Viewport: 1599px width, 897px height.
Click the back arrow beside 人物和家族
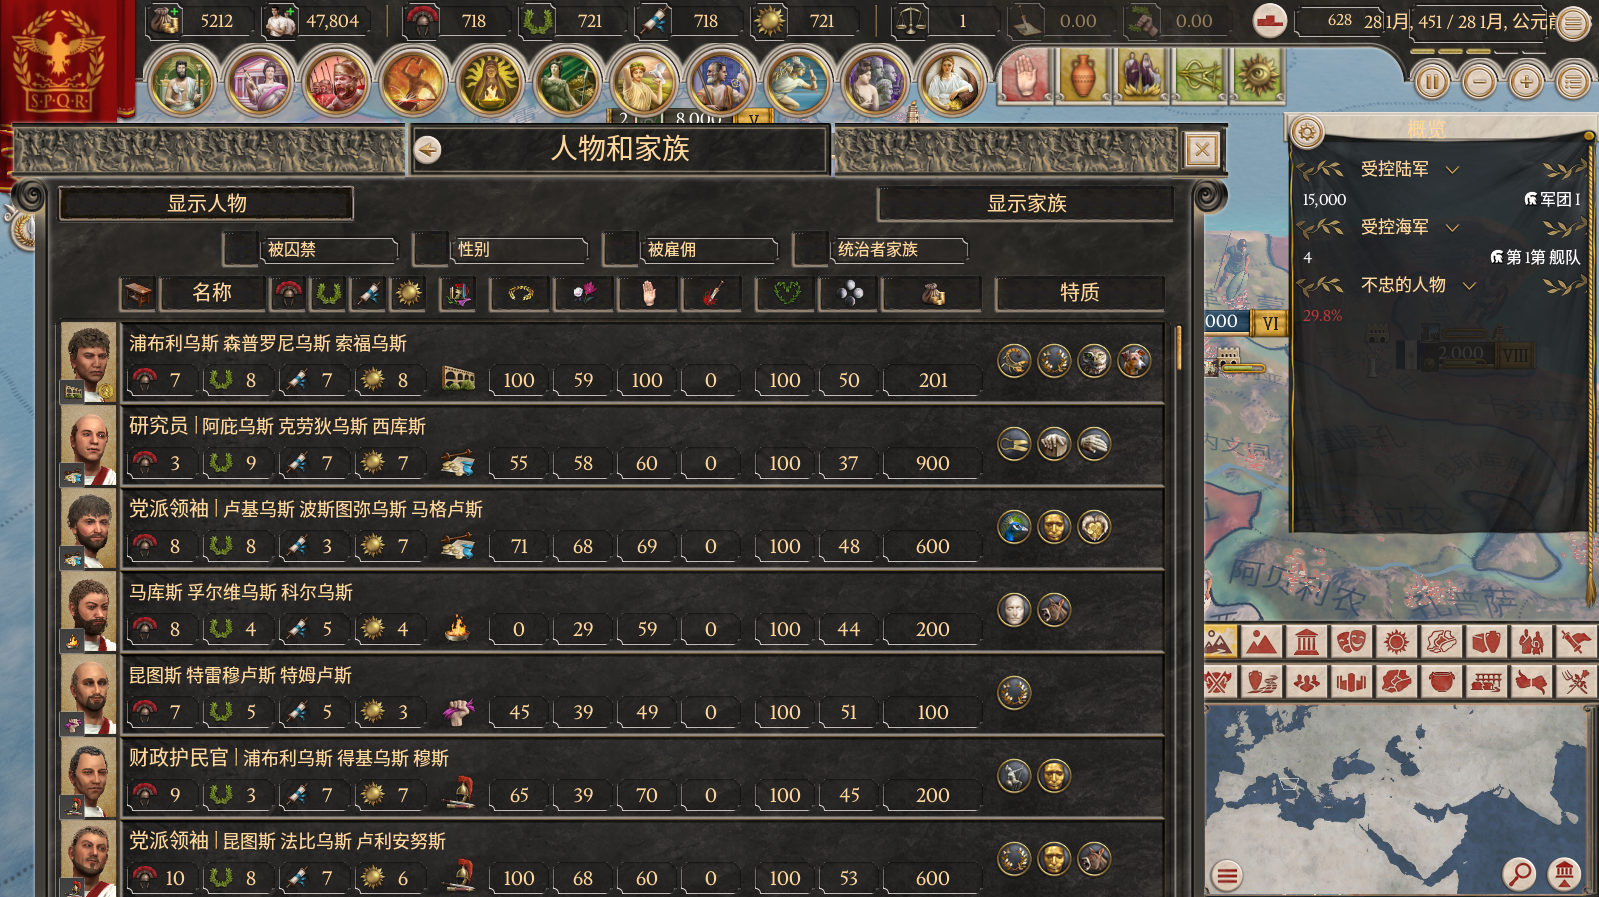[x=428, y=150]
